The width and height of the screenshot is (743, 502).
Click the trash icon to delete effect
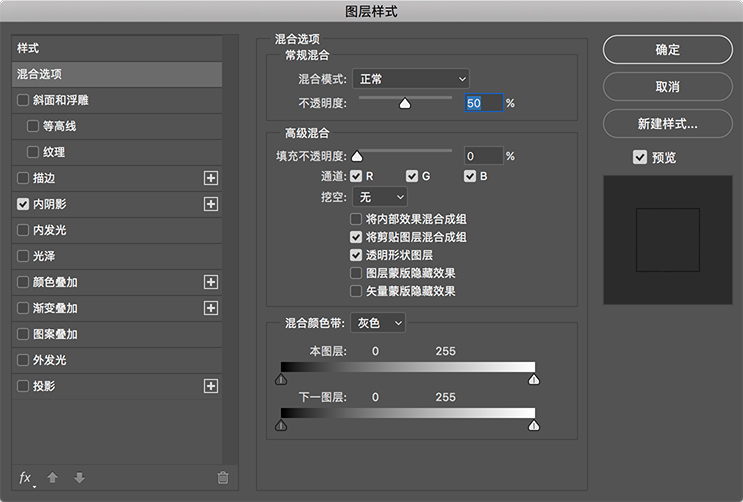pos(223,478)
